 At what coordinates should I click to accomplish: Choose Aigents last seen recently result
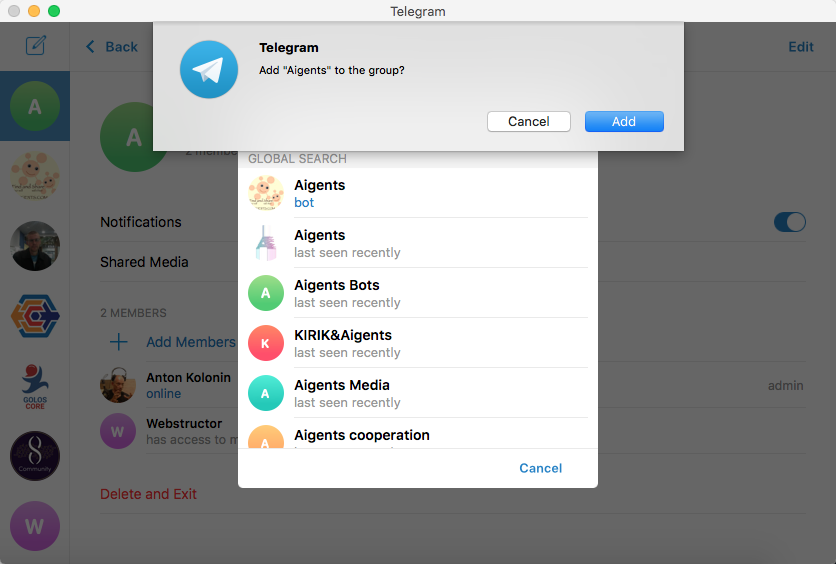tap(417, 243)
